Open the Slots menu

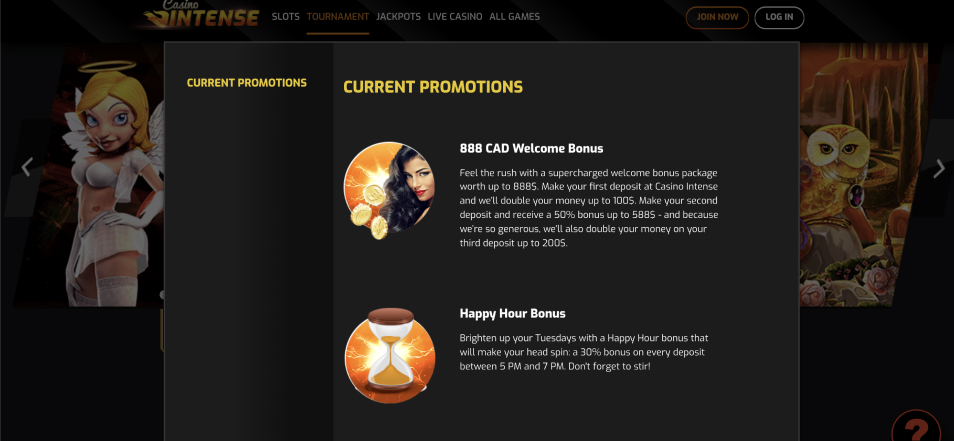[285, 17]
